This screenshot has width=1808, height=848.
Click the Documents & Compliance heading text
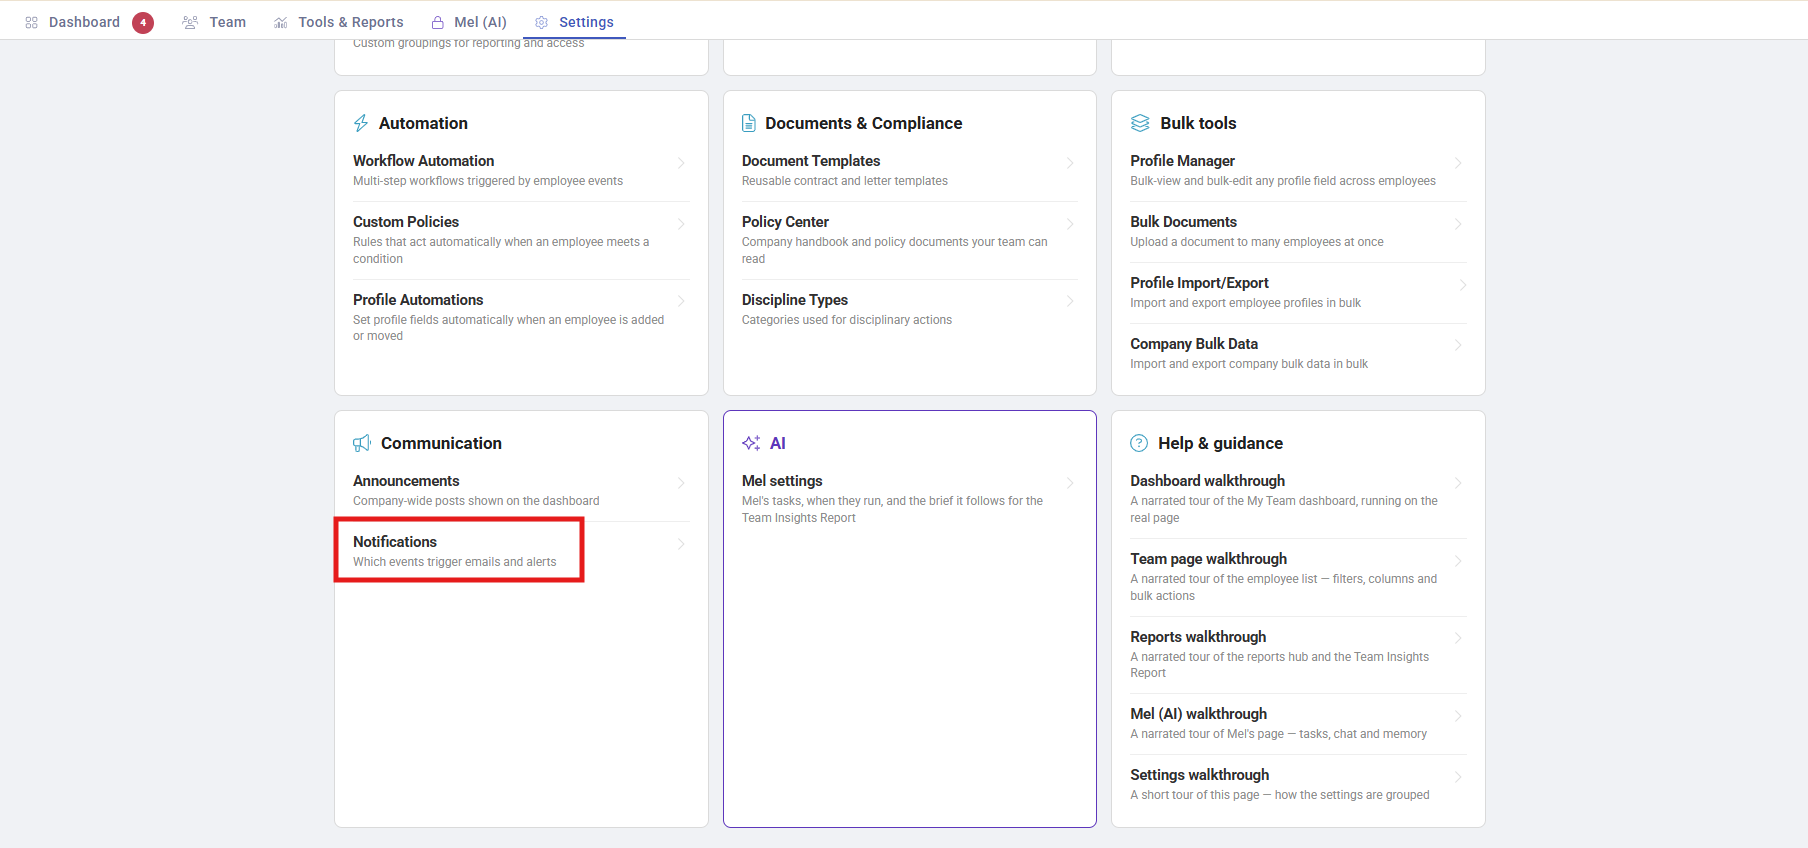[864, 123]
